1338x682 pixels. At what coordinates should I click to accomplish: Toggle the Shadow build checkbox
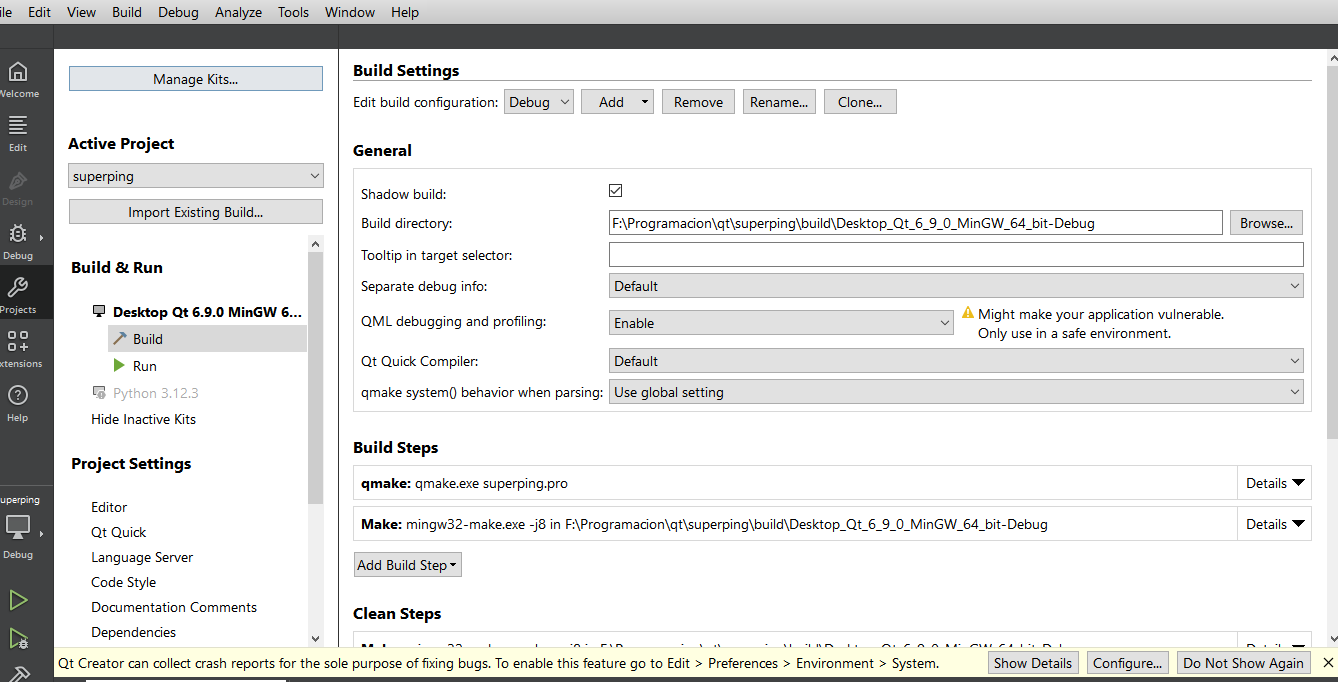[616, 191]
